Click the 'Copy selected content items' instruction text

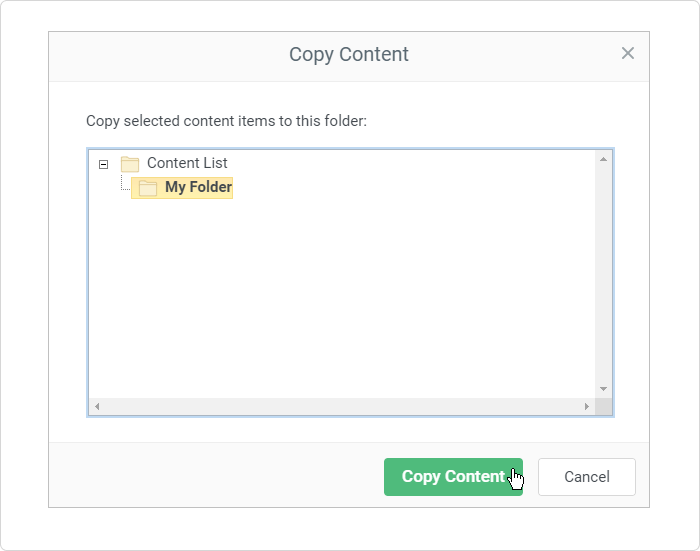click(227, 121)
